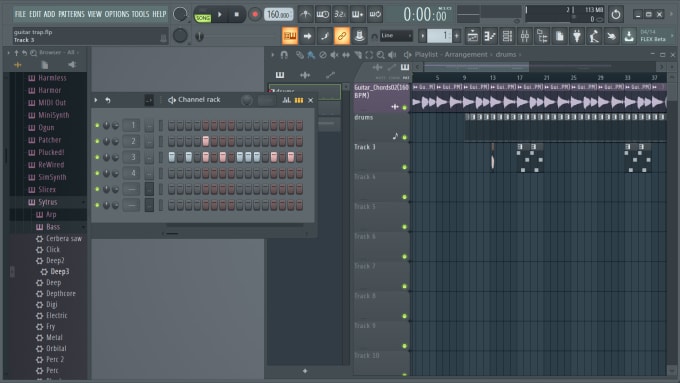680x383 pixels.
Task: Open the piano roll icon in toolbar
Action: pos(490,36)
